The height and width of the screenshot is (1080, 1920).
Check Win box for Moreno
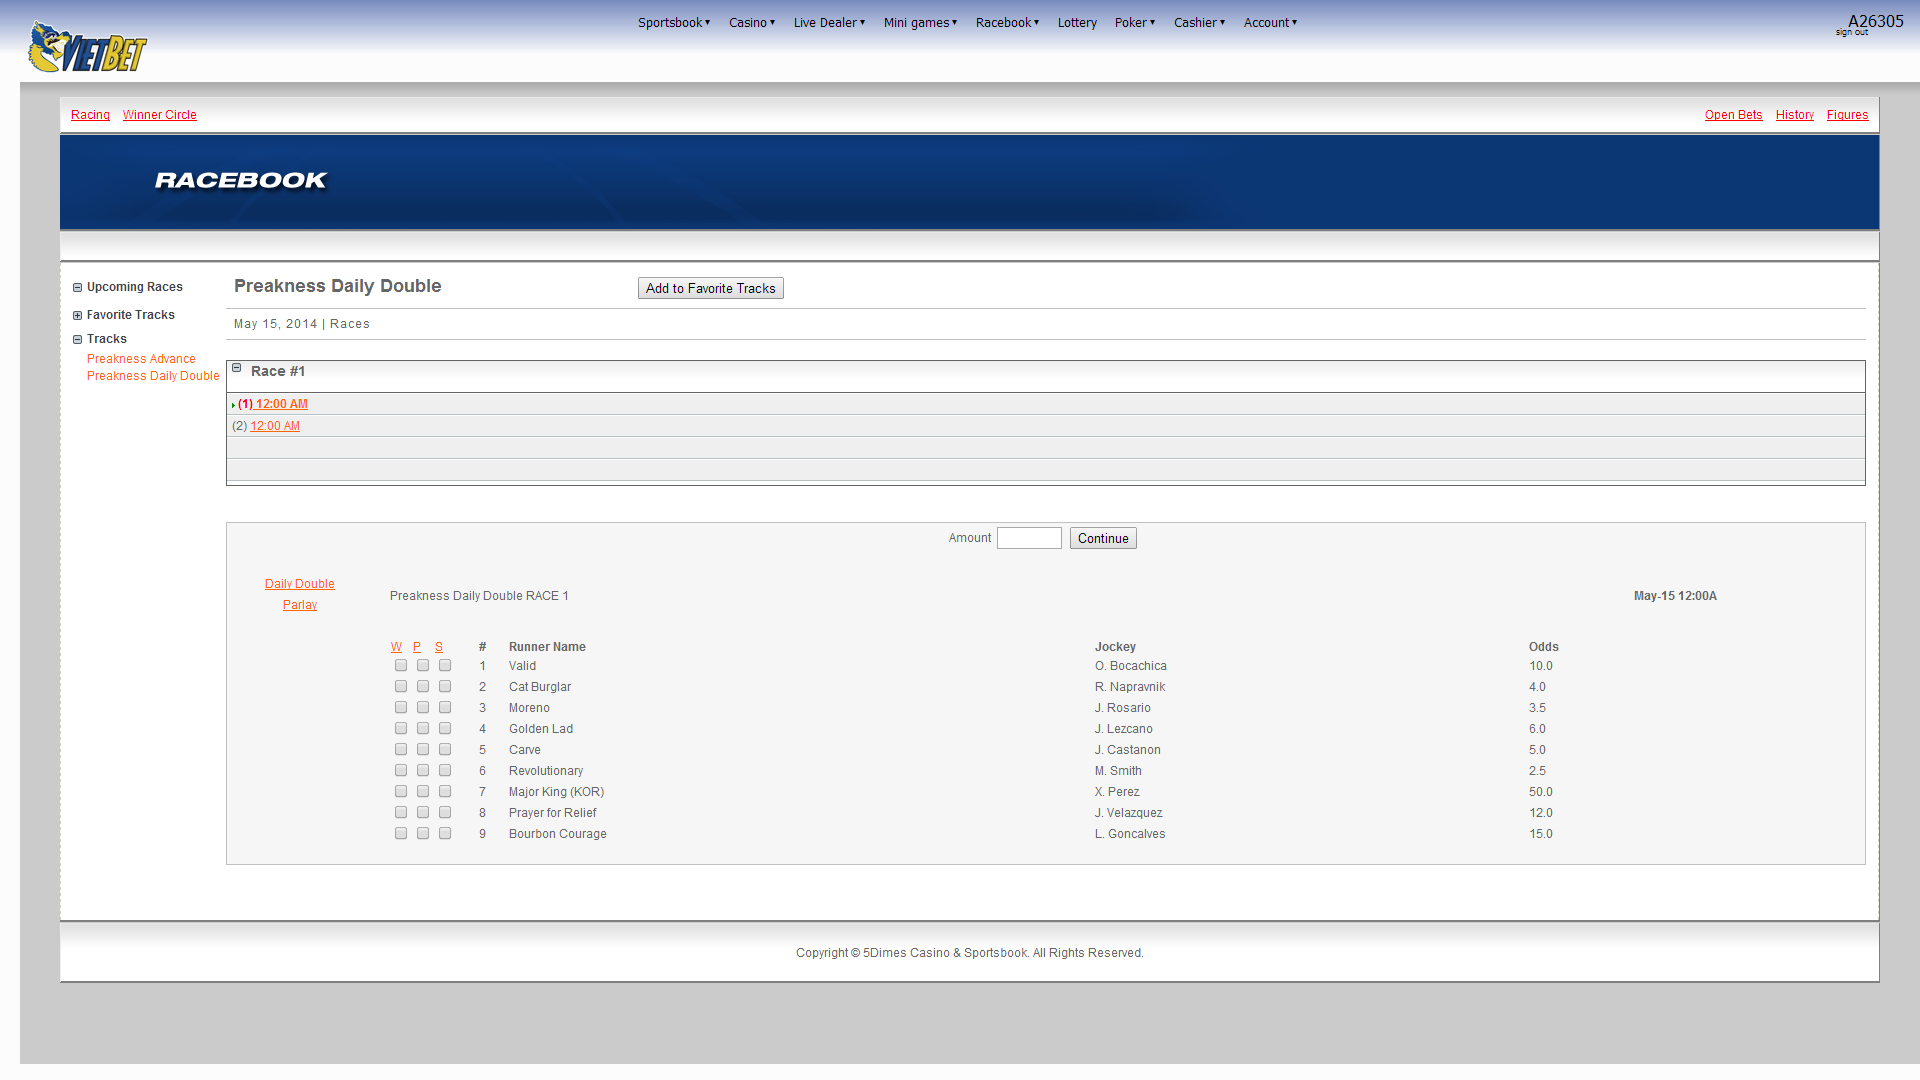click(401, 707)
